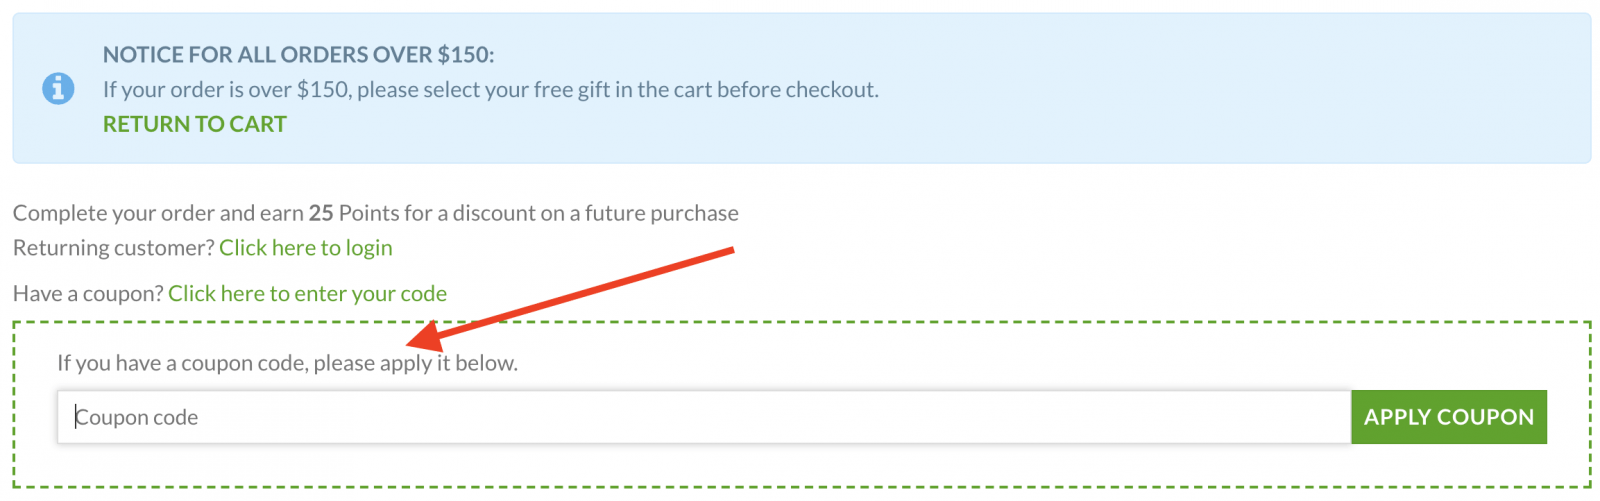Screen dimensions: 1600x501
Task: Click the blue info icon in notice
Action: coord(58,88)
